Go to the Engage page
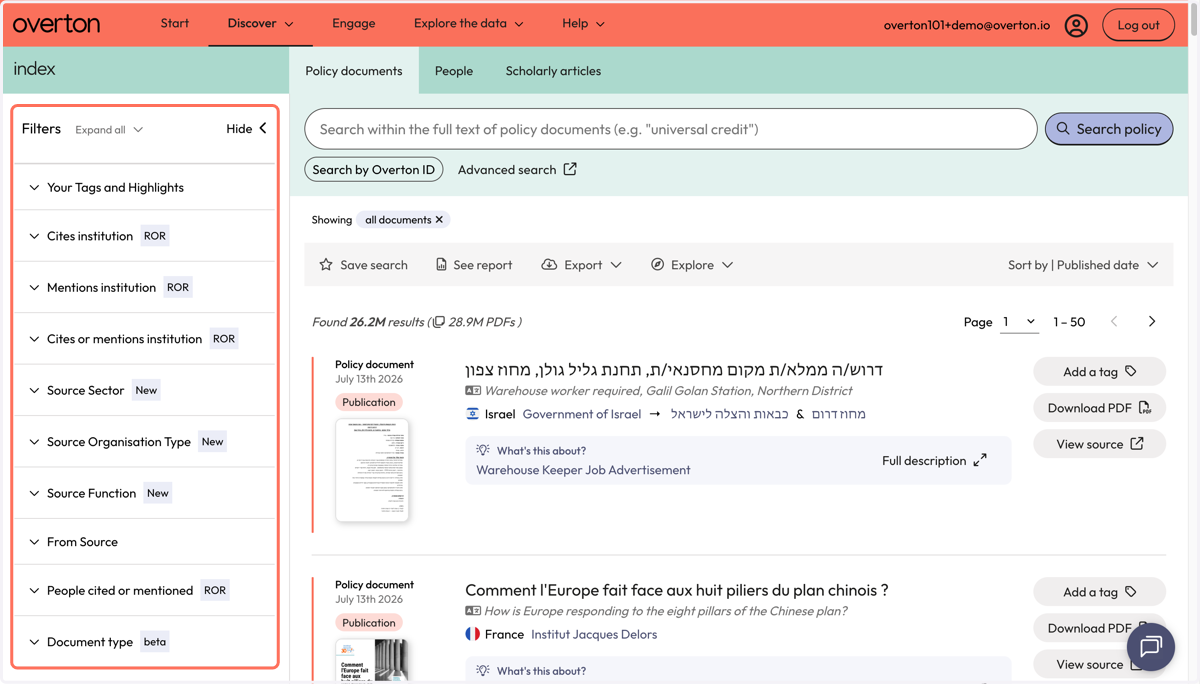The image size is (1200, 684). tap(354, 23)
